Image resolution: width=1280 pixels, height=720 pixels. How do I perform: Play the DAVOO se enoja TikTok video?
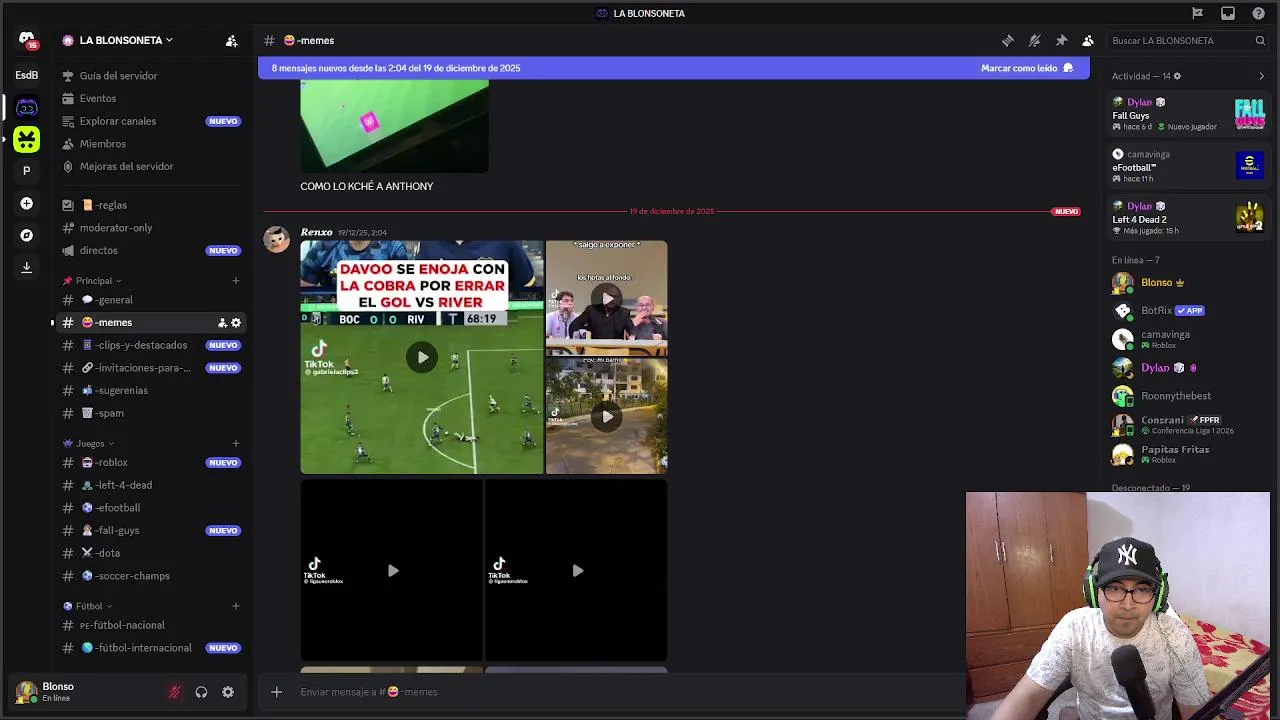(x=422, y=357)
